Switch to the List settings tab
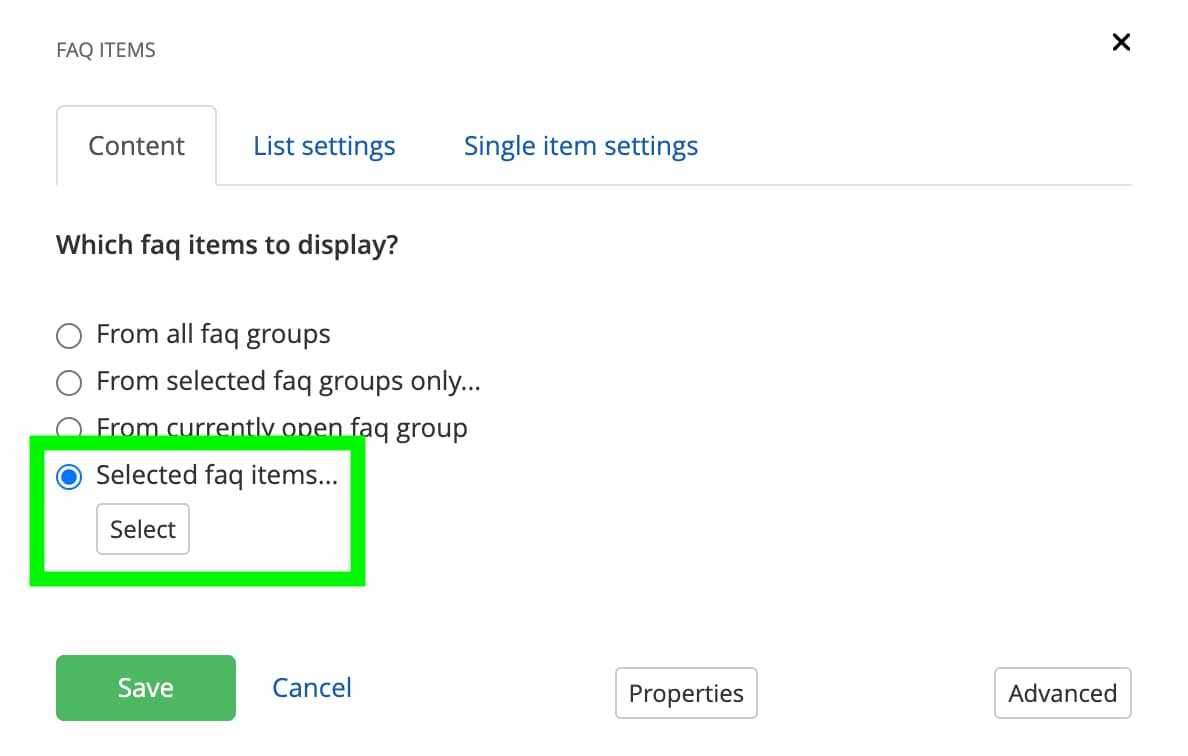Viewport: 1188px width, 756px height. 324,145
